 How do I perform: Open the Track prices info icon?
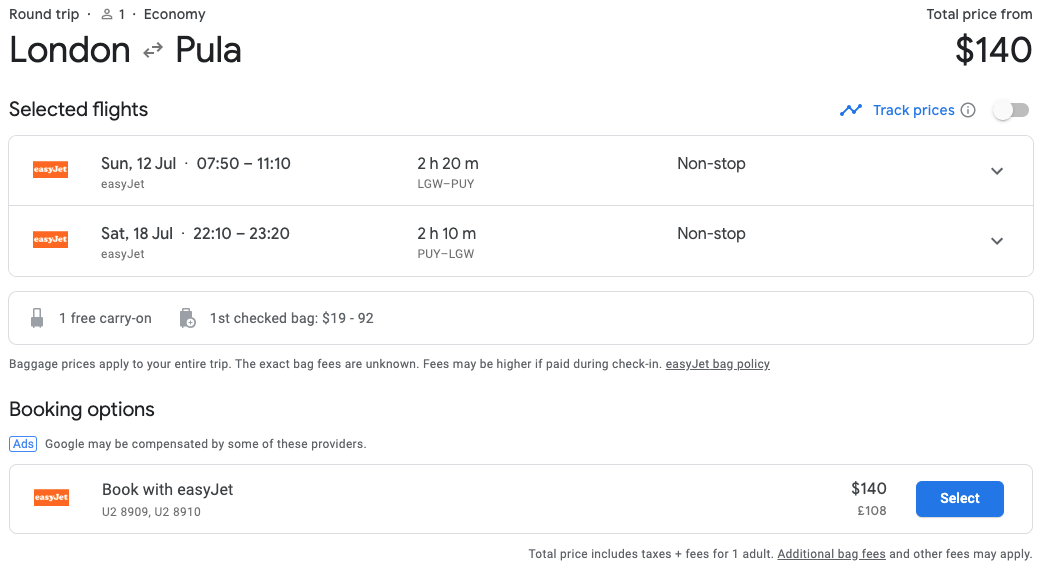(x=968, y=110)
